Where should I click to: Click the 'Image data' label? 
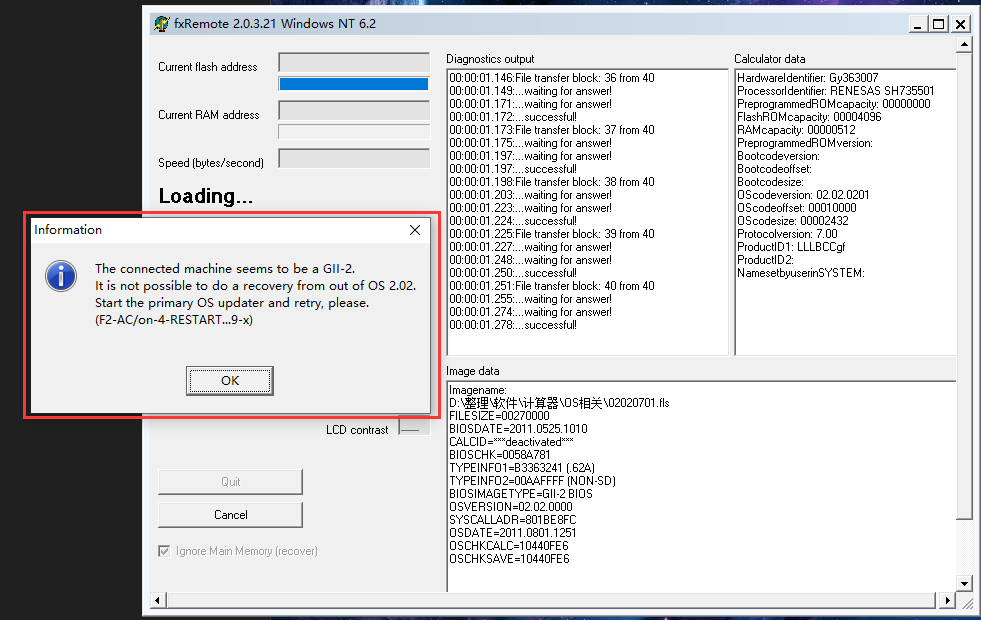(x=472, y=371)
